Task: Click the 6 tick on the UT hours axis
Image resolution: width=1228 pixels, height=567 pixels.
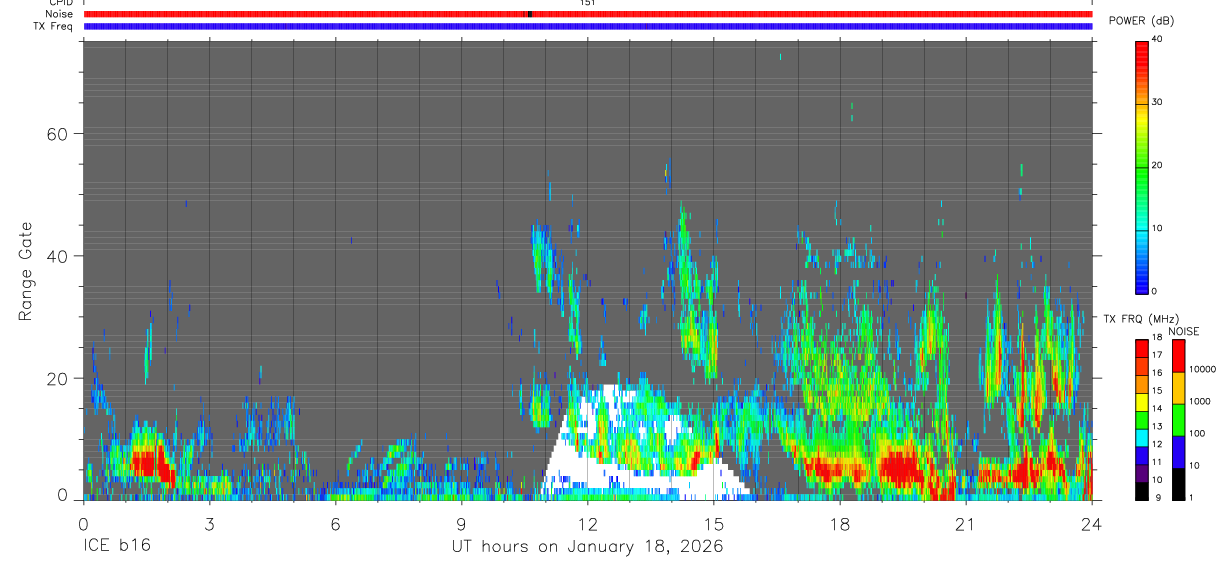Action: tap(336, 524)
